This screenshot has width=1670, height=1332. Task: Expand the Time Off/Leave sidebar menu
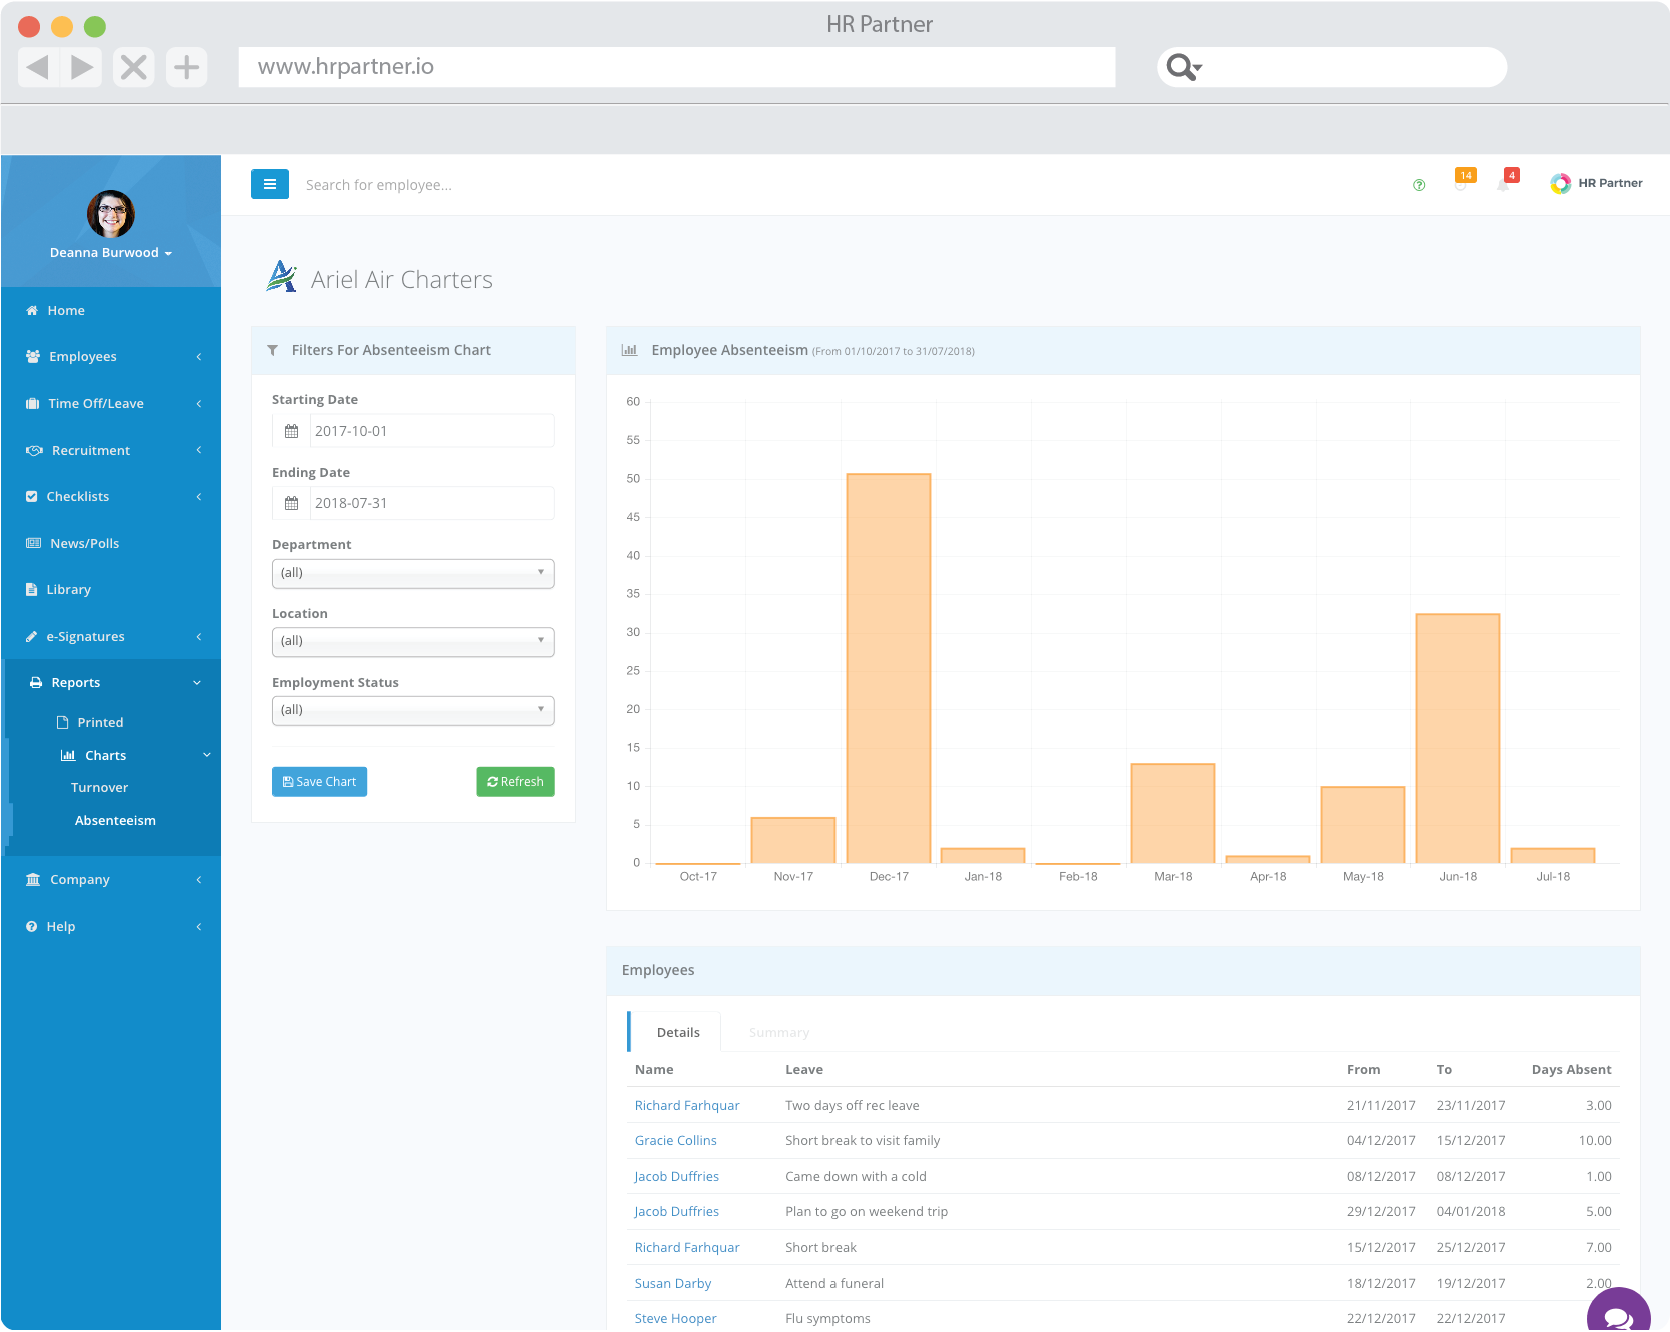click(x=111, y=403)
